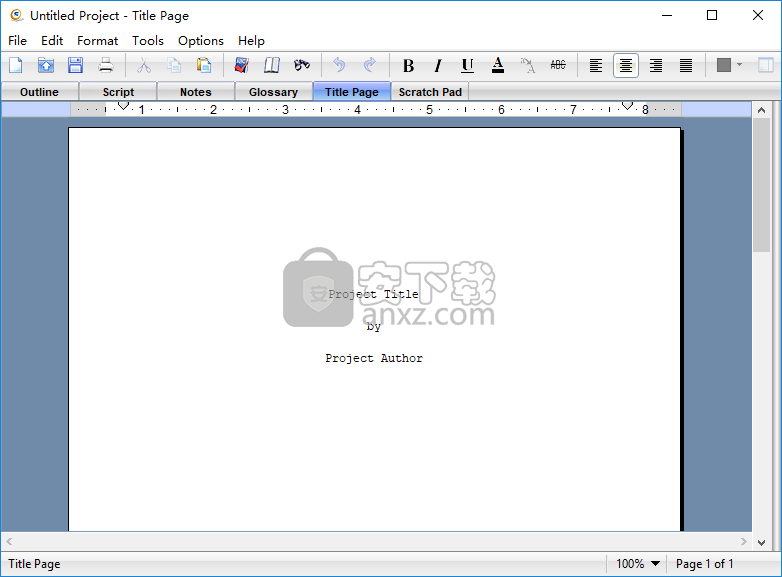
Task: Paste from clipboard using the Paste icon
Action: click(204, 65)
